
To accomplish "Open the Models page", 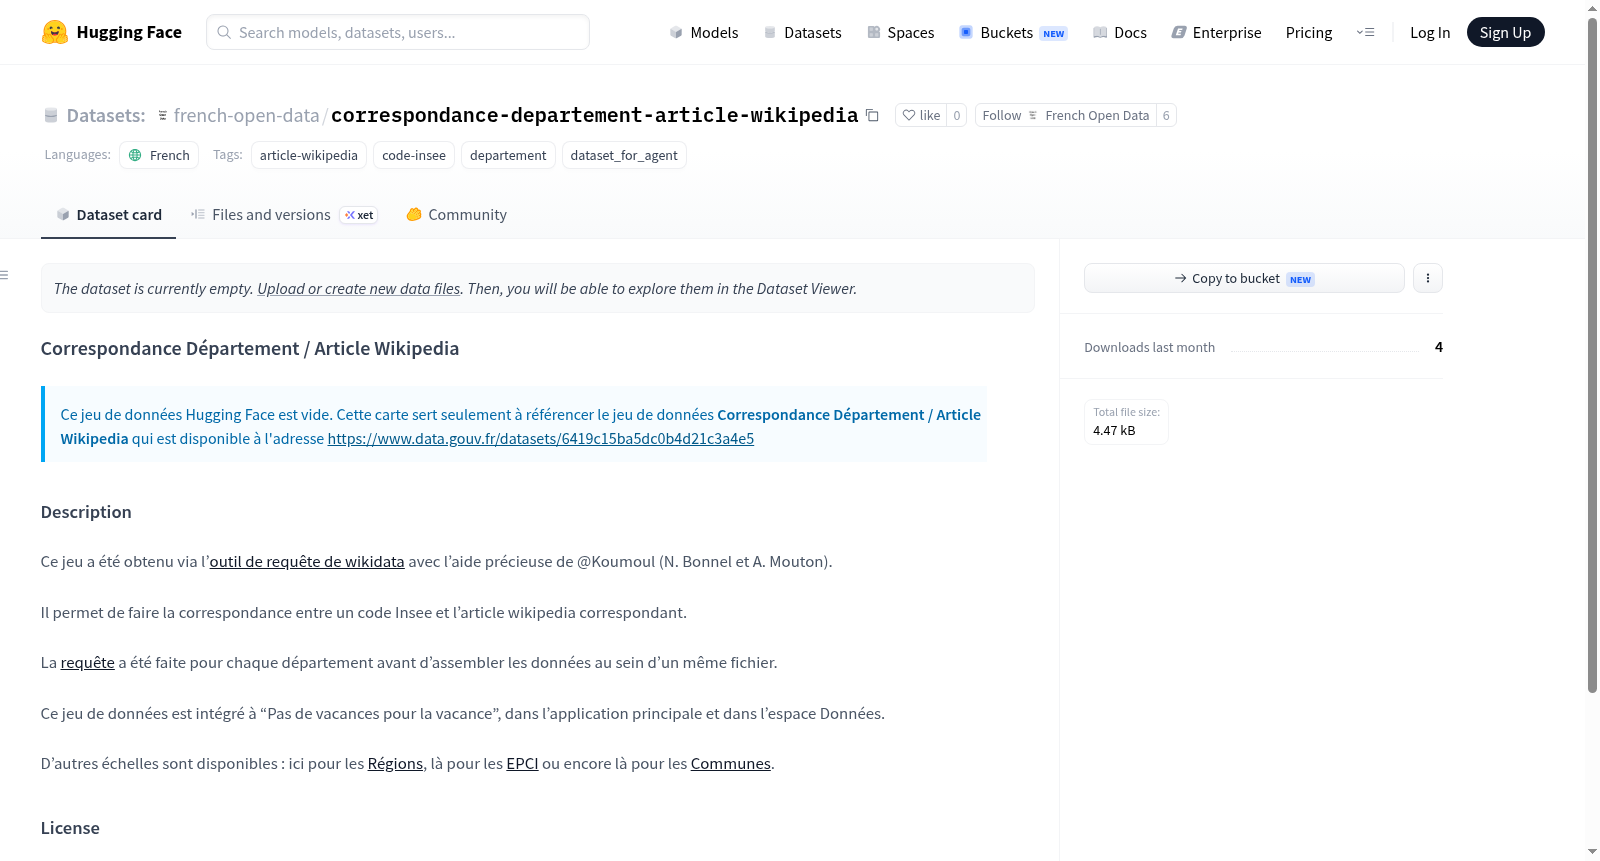I will pyautogui.click(x=704, y=32).
